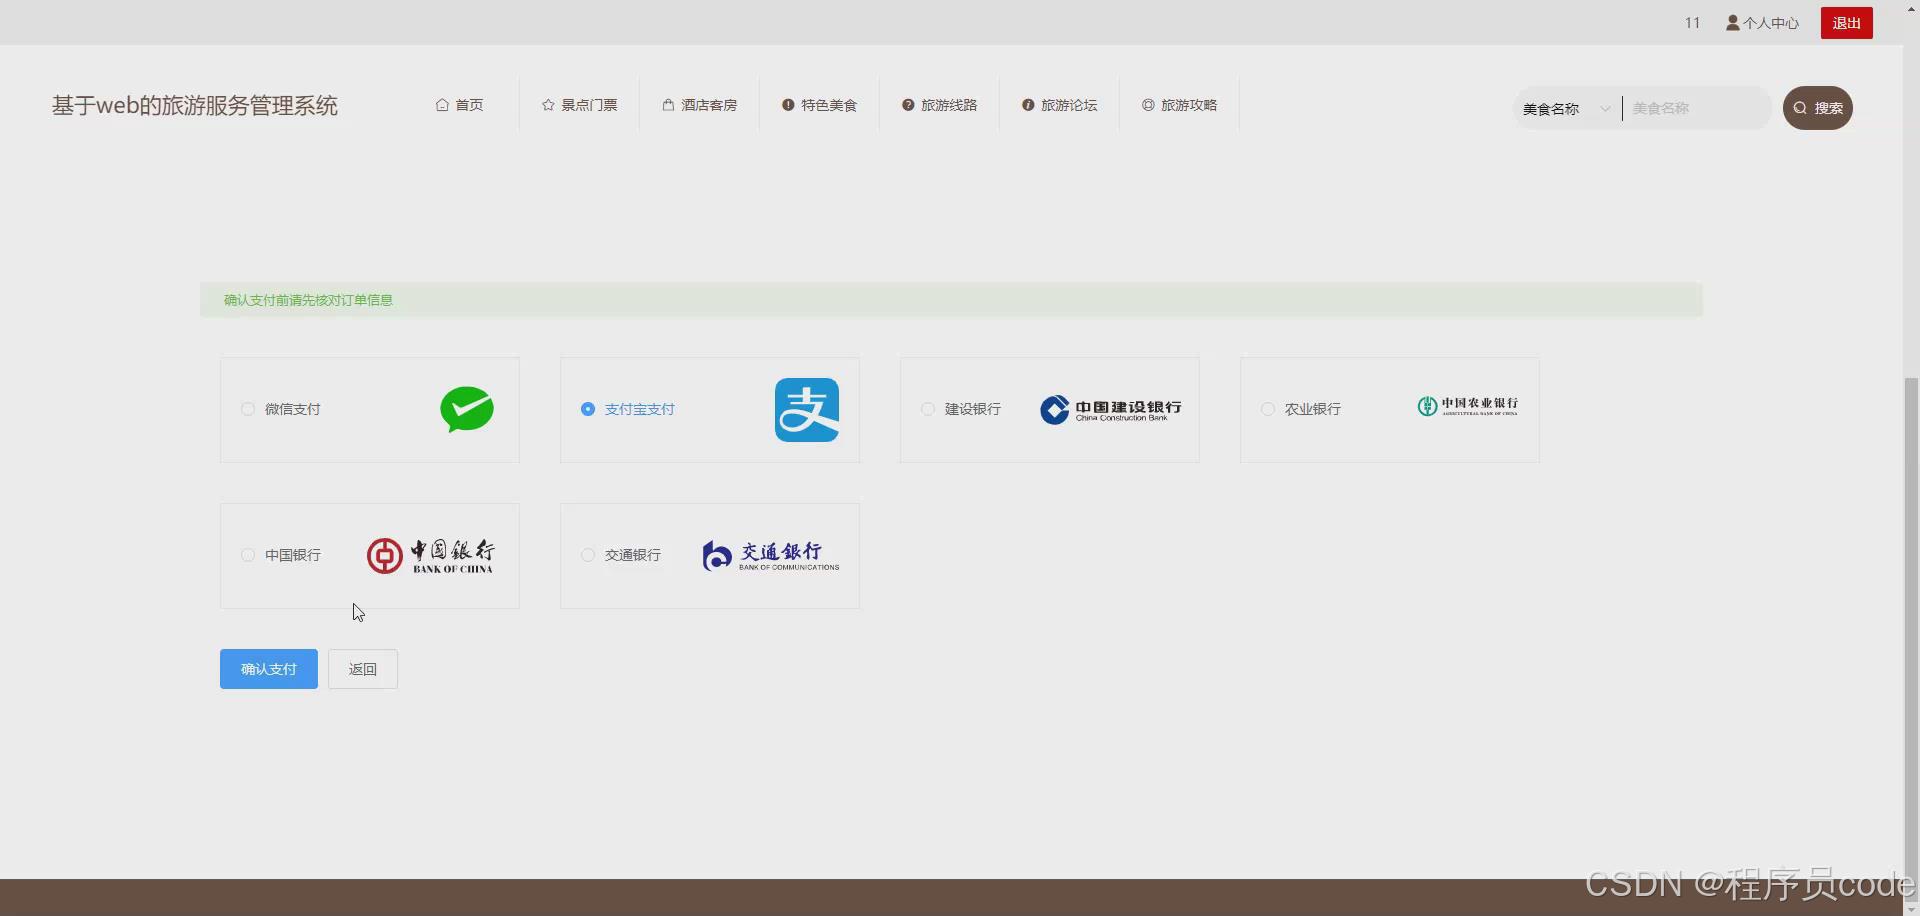Click the 美食名称 search input field
The height and width of the screenshot is (916, 1920).
click(1697, 108)
